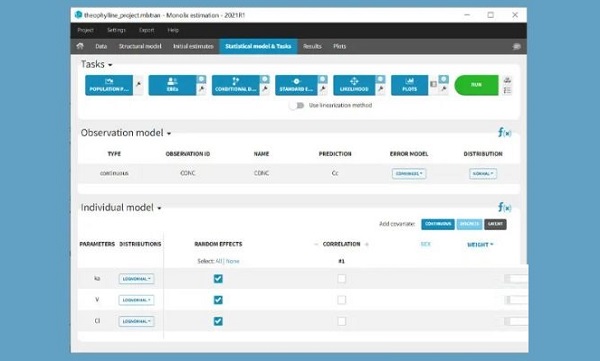The image size is (600, 361).
Task: Run the EBEs task button
Action: (x=172, y=85)
